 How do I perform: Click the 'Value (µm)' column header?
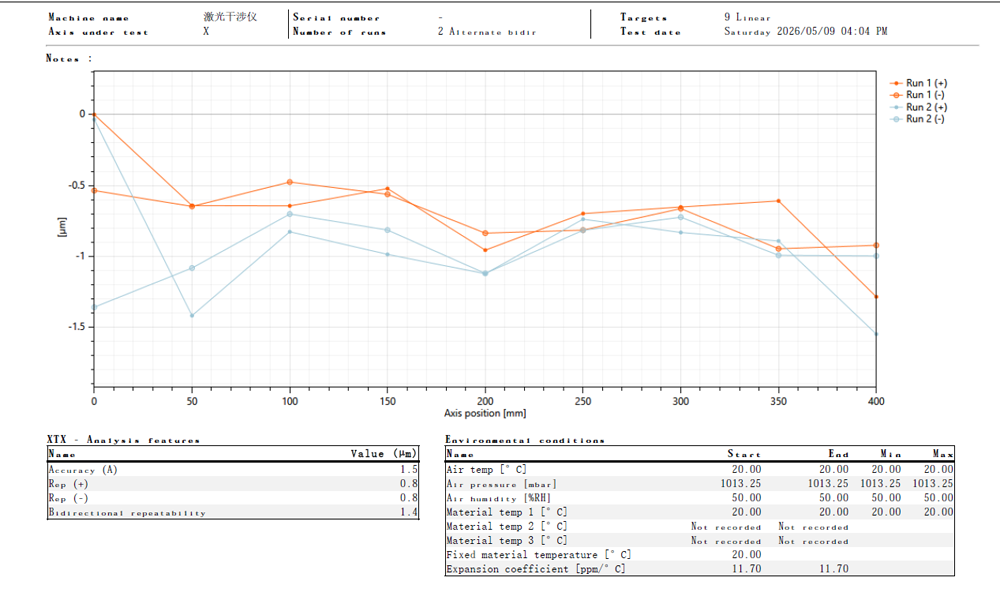383,453
